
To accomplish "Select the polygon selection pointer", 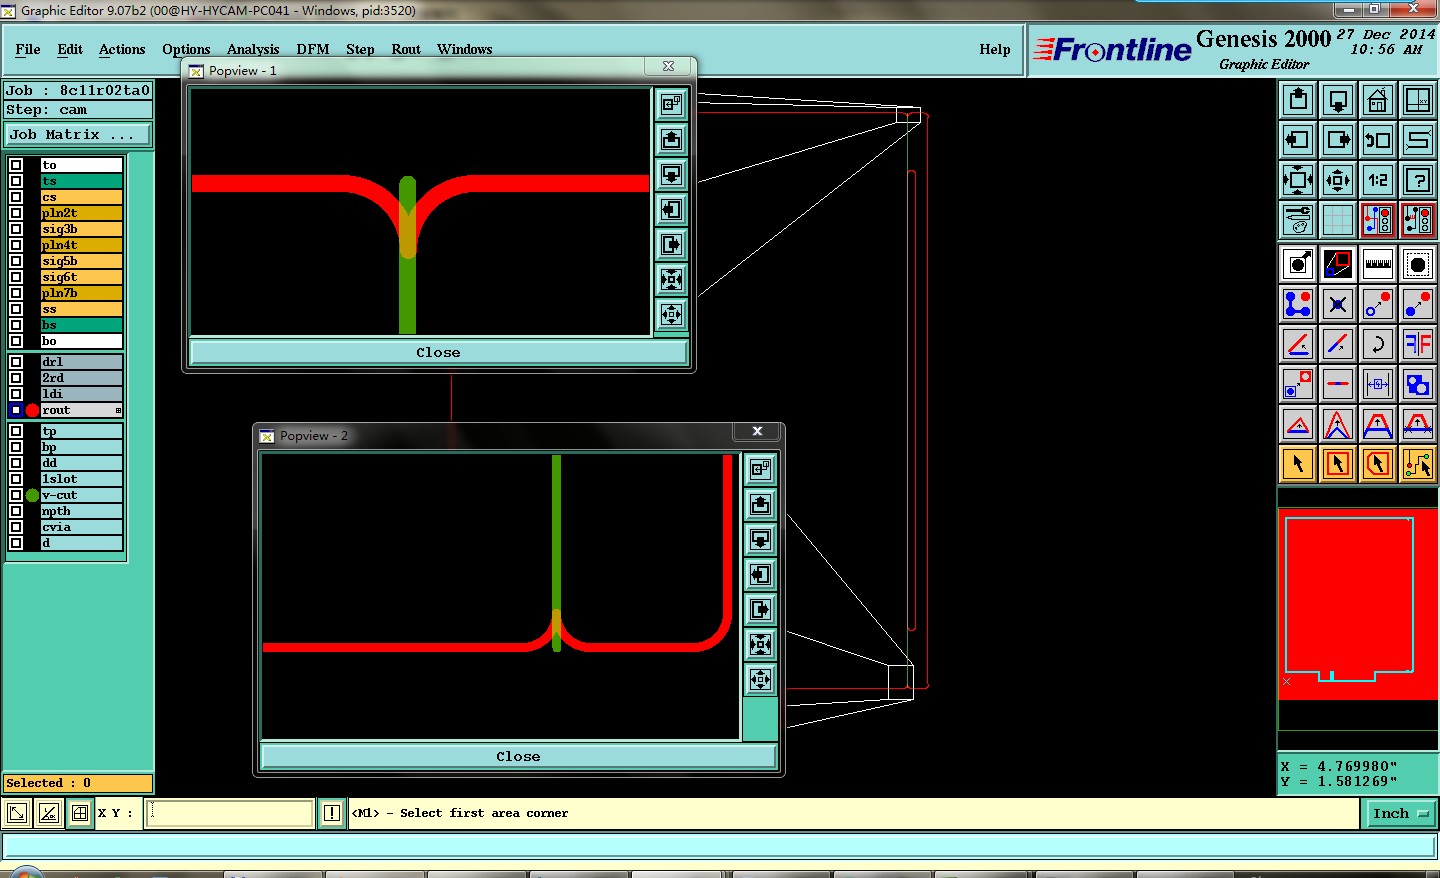I will (1378, 464).
